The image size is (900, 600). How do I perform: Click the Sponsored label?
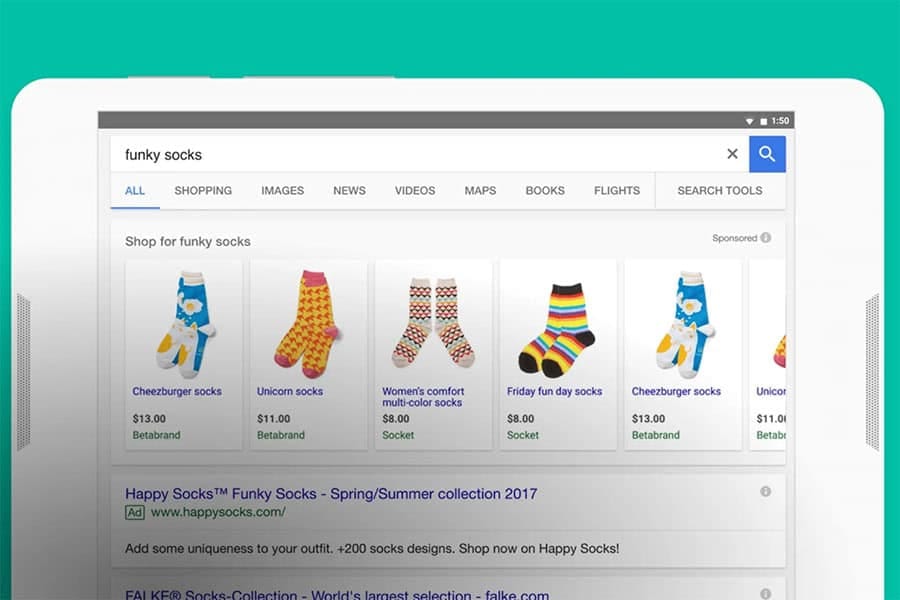[x=735, y=238]
